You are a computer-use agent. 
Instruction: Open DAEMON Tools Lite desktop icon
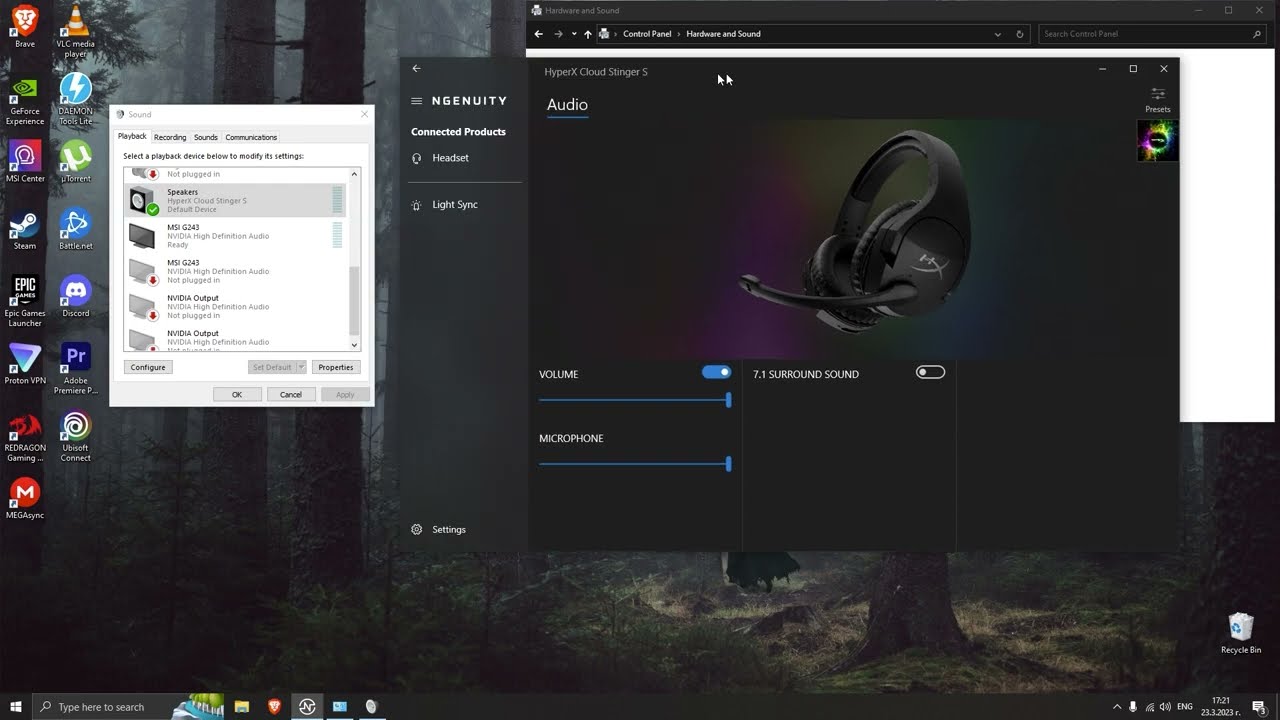(76, 100)
